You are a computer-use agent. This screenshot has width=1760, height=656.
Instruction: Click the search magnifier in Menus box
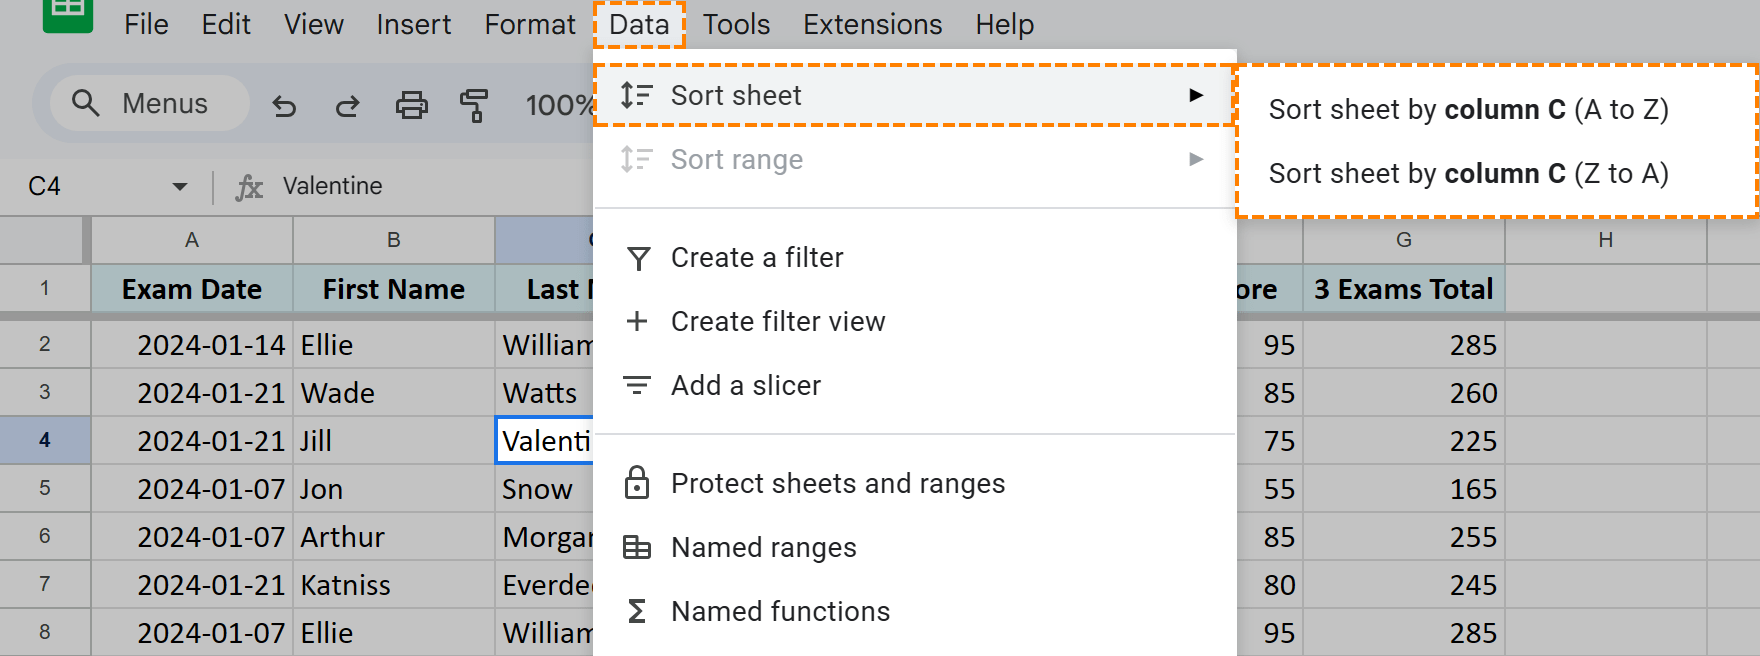coord(86,103)
